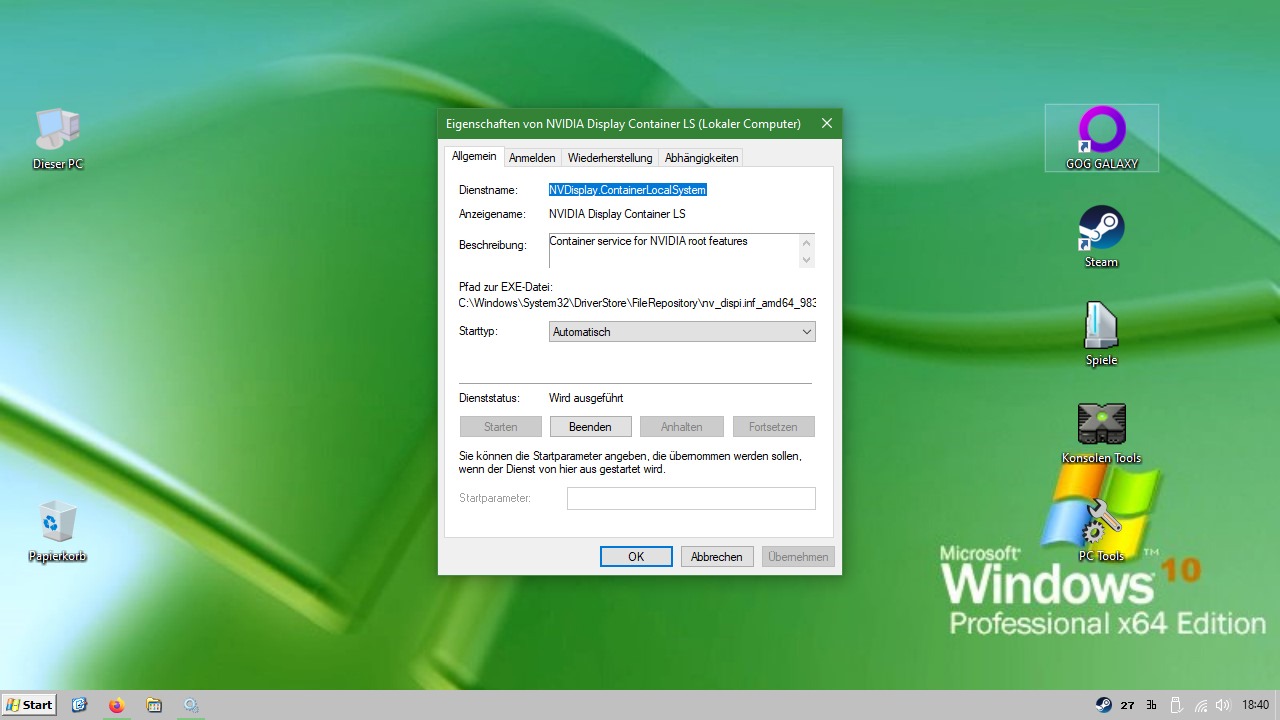Click the Anzeigename value NVIDIA Display Container LS
The width and height of the screenshot is (1280, 720).
tap(617, 214)
